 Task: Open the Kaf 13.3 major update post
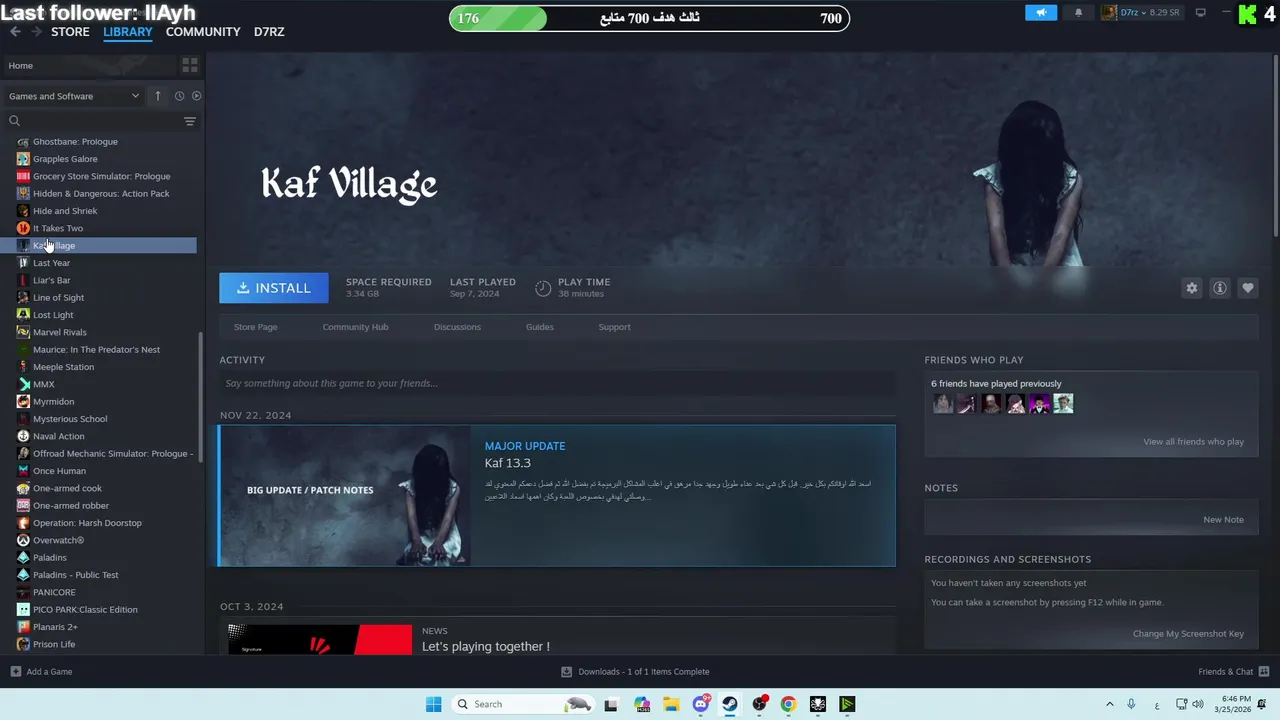[x=557, y=496]
